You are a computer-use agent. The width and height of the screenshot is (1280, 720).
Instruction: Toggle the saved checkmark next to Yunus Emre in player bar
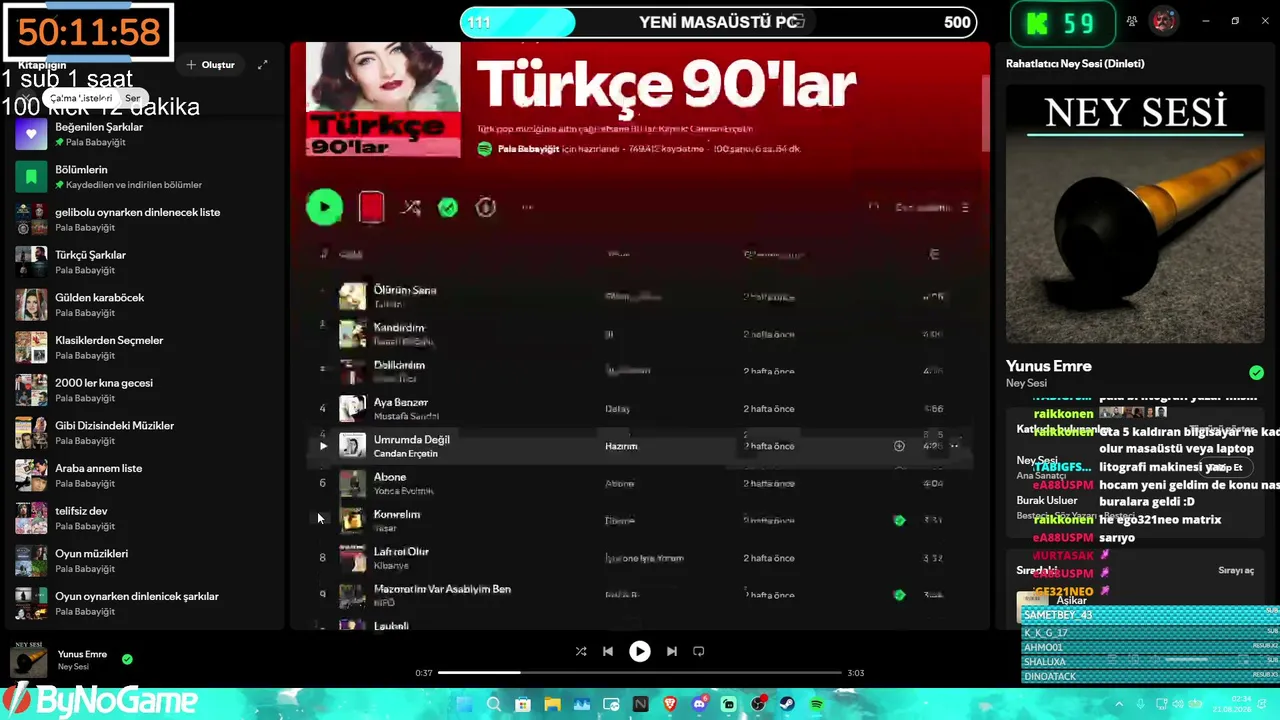coord(127,659)
